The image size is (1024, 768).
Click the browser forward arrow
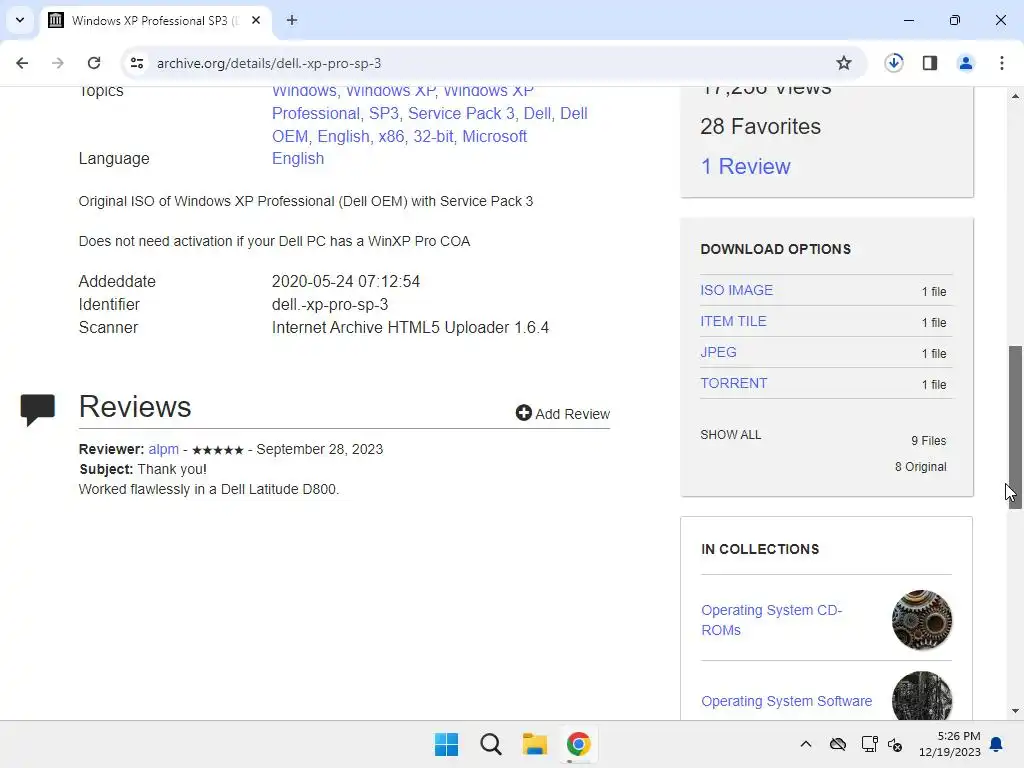[57, 63]
